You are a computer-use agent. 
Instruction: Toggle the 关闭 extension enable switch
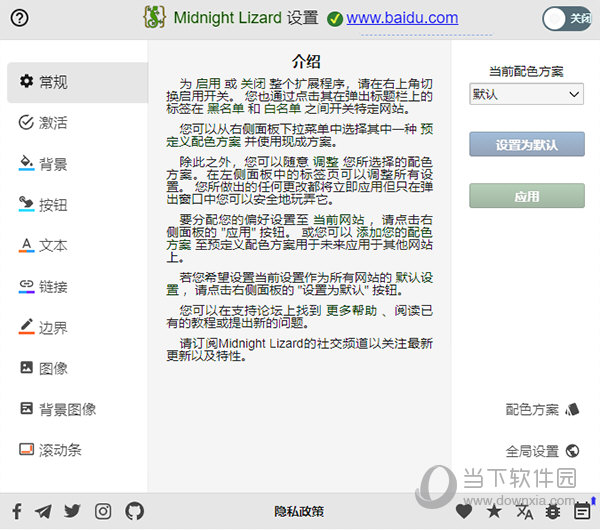(567, 18)
